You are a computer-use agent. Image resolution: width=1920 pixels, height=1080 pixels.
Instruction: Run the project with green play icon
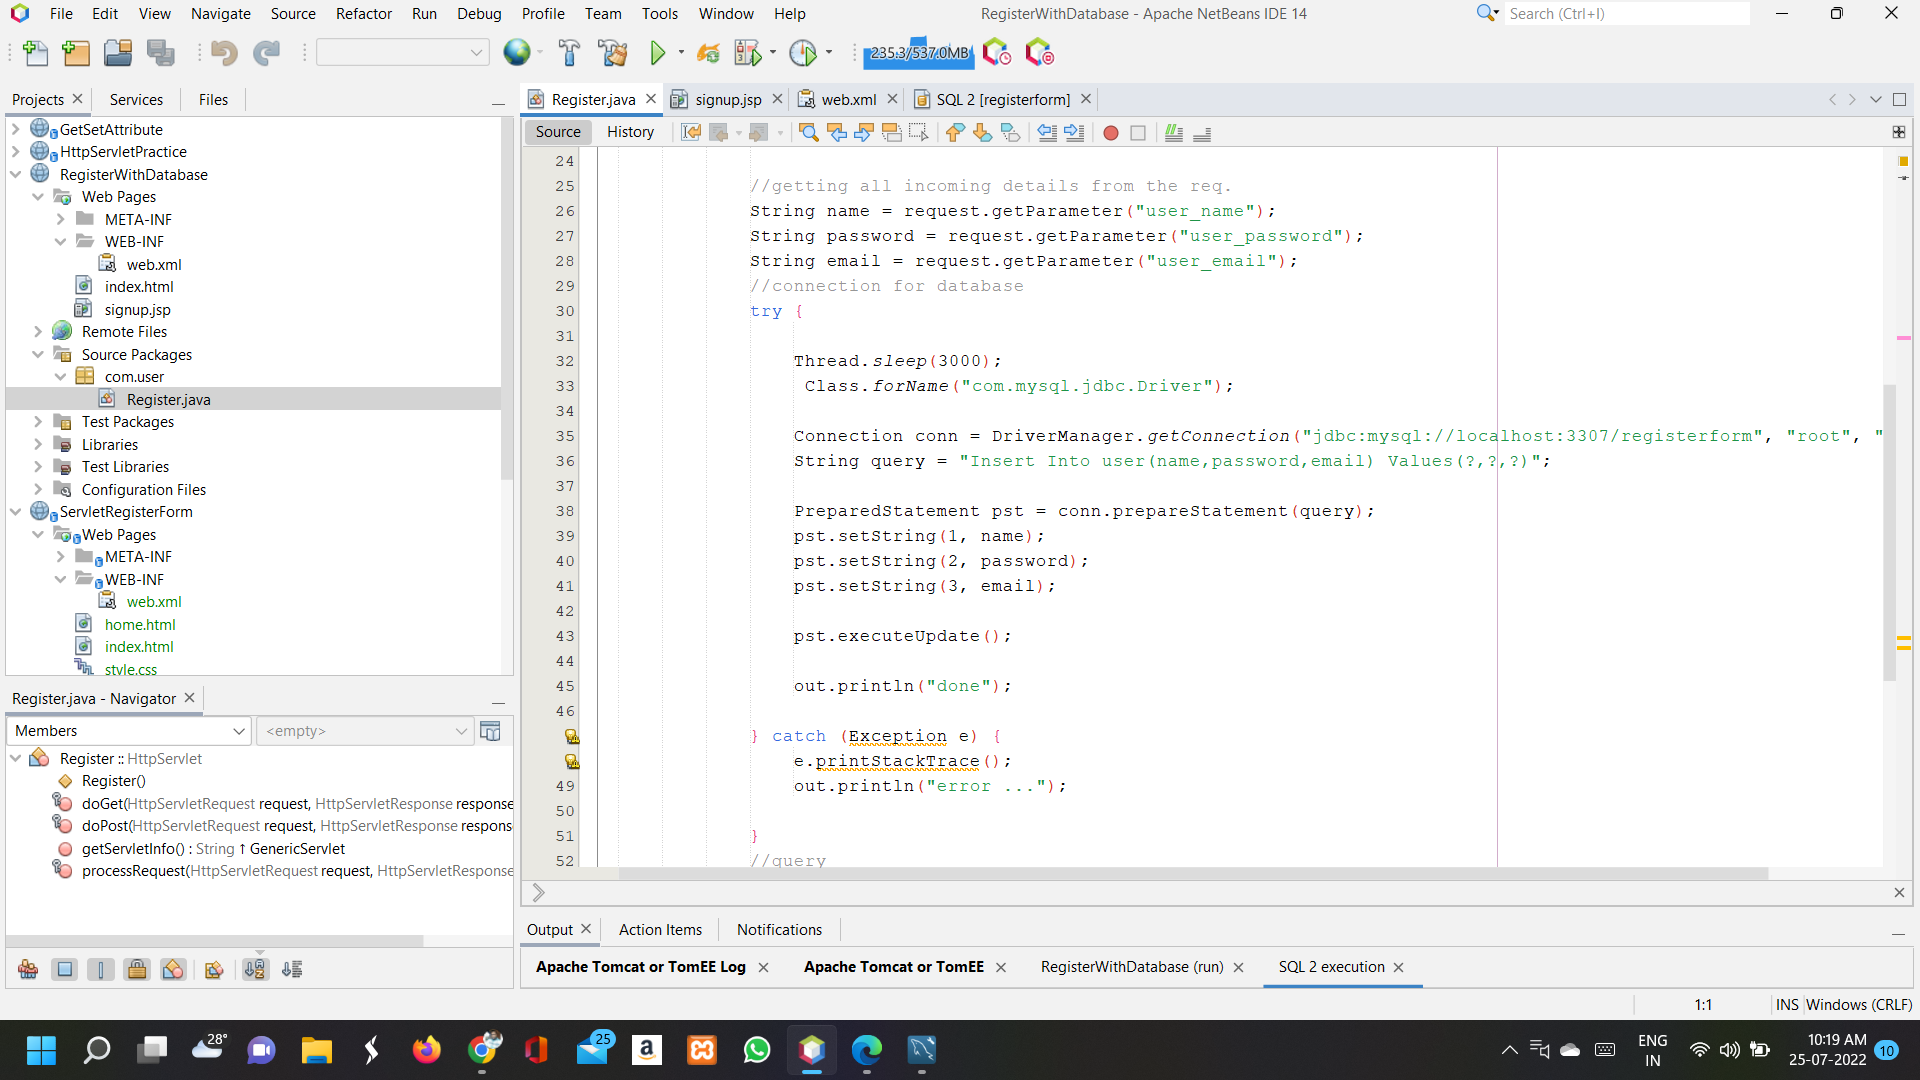click(657, 53)
